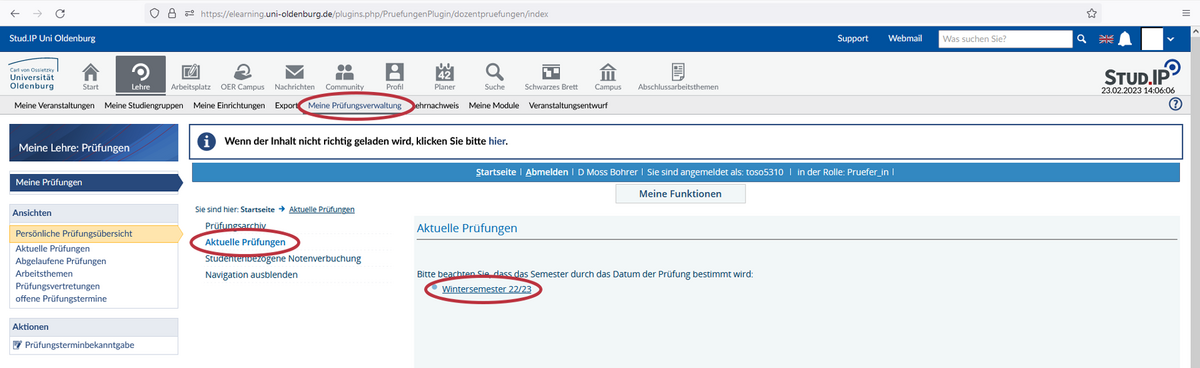1200x368 pixels.
Task: Click the Universität Oldenburg logo
Action: (x=32, y=75)
